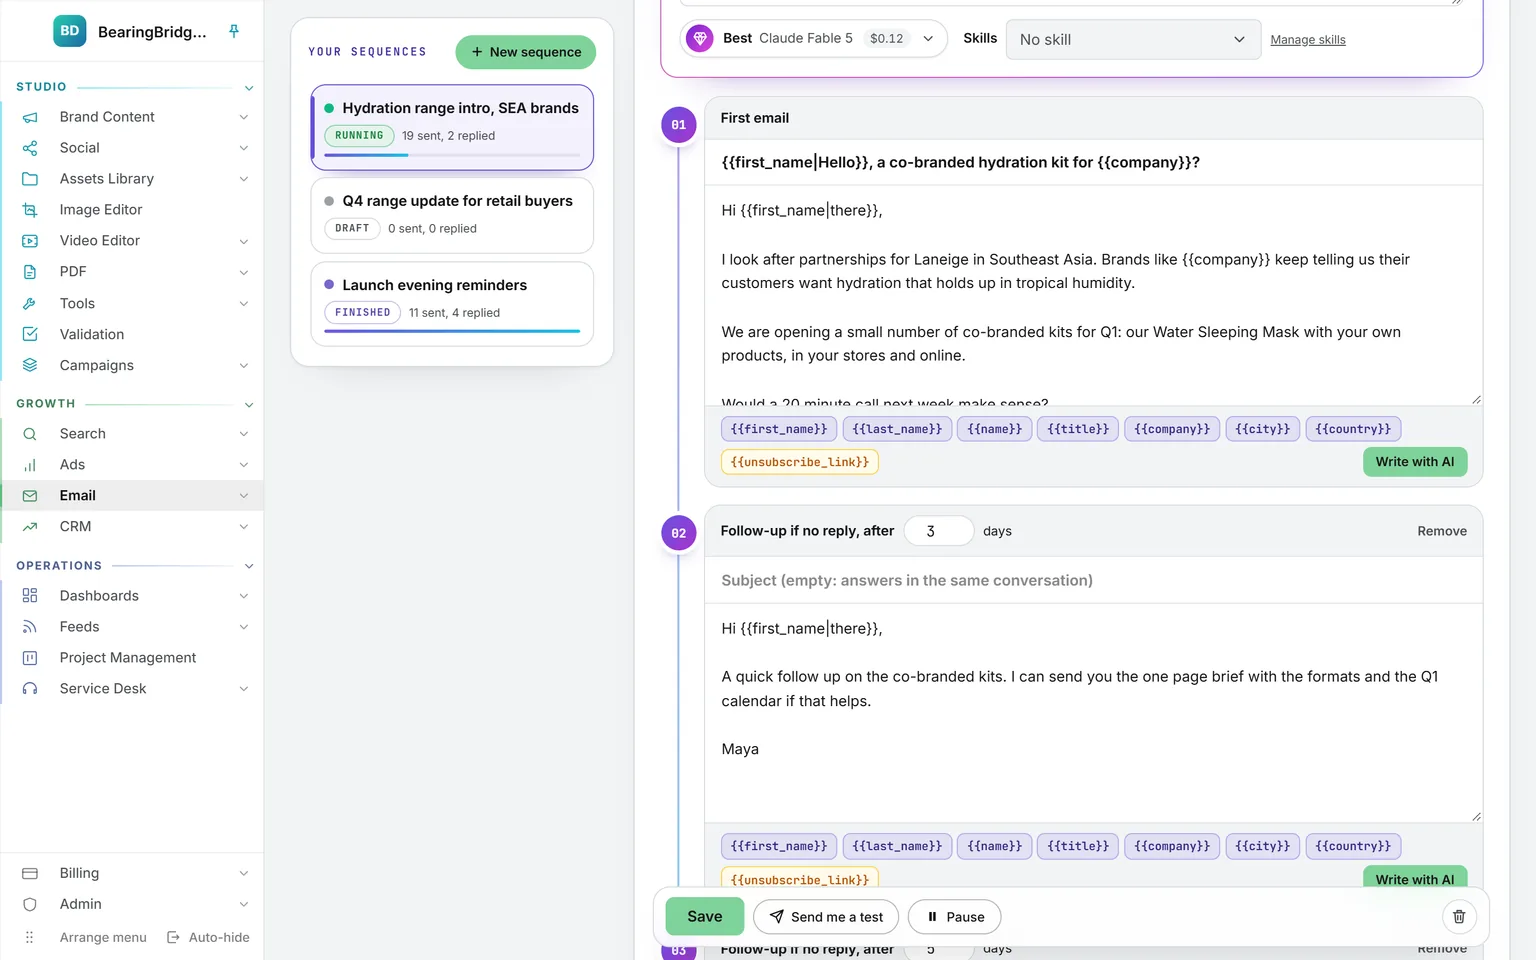Click the Ads bar chart icon

pyautogui.click(x=30, y=465)
